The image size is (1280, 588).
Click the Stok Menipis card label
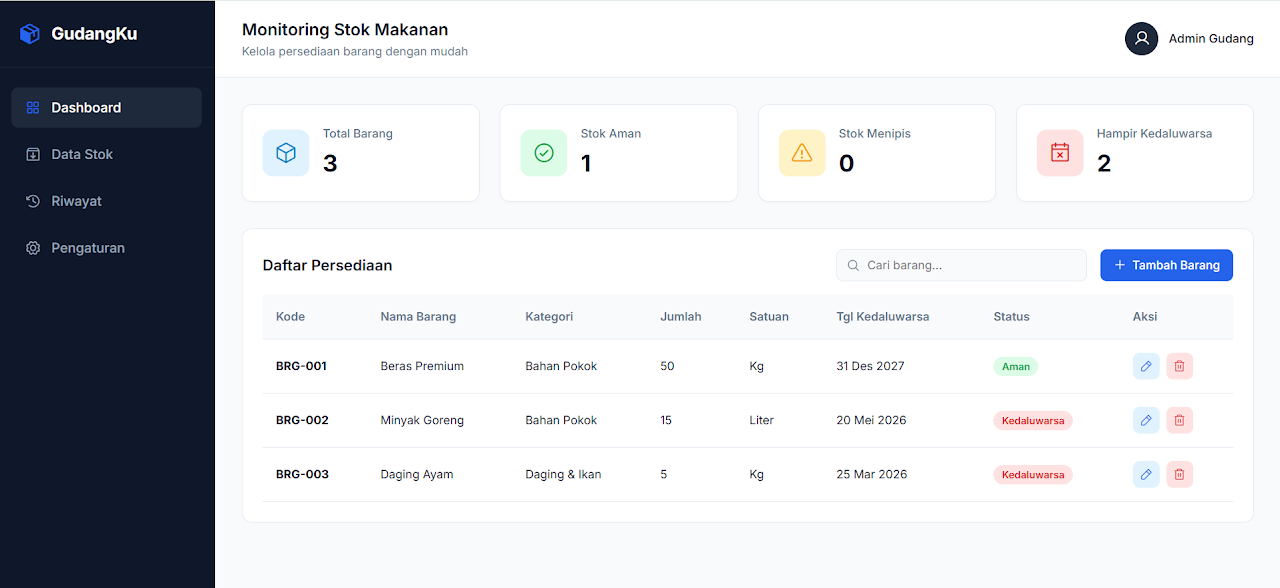(875, 133)
